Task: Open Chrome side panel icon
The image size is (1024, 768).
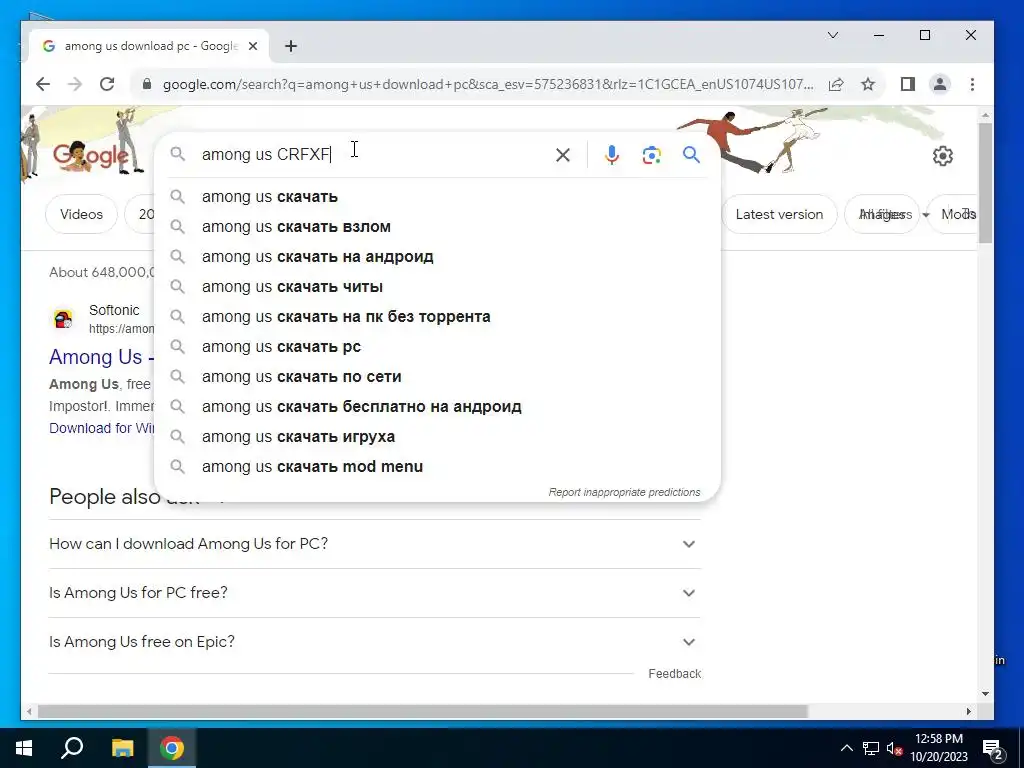Action: tap(908, 84)
